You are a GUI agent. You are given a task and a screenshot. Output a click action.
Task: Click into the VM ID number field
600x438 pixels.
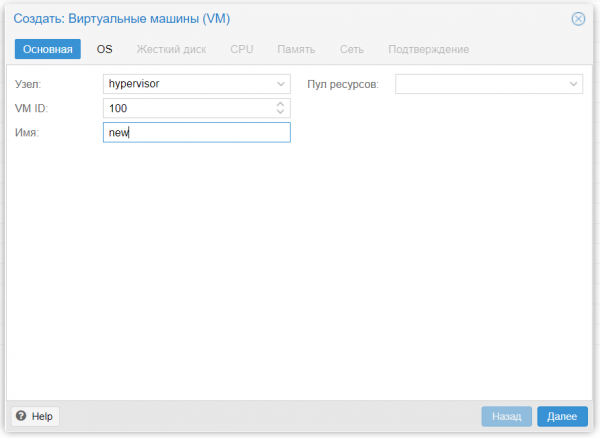186,108
